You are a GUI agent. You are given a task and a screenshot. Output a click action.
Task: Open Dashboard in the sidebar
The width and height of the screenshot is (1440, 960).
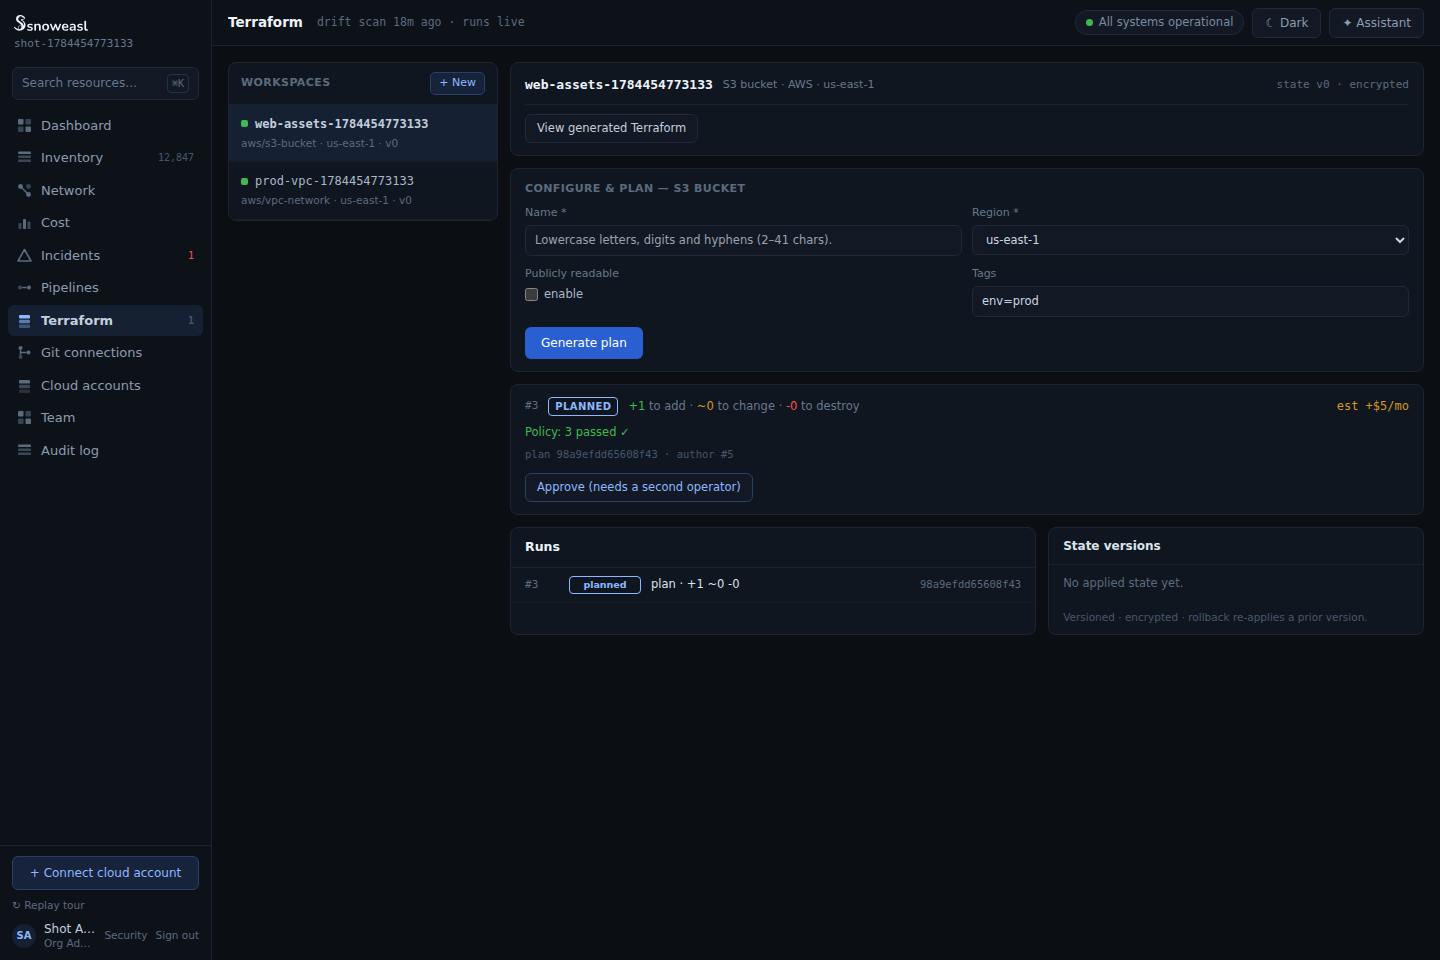pos(105,125)
